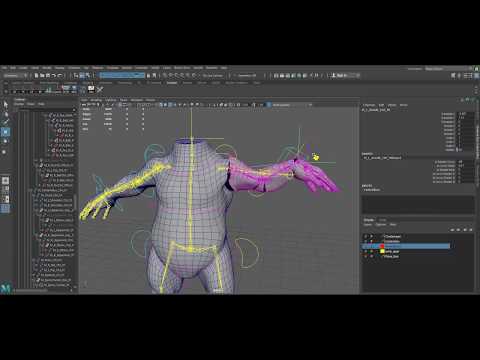Click the top value field in Channel Box
The image size is (480, 360).
tap(466, 114)
